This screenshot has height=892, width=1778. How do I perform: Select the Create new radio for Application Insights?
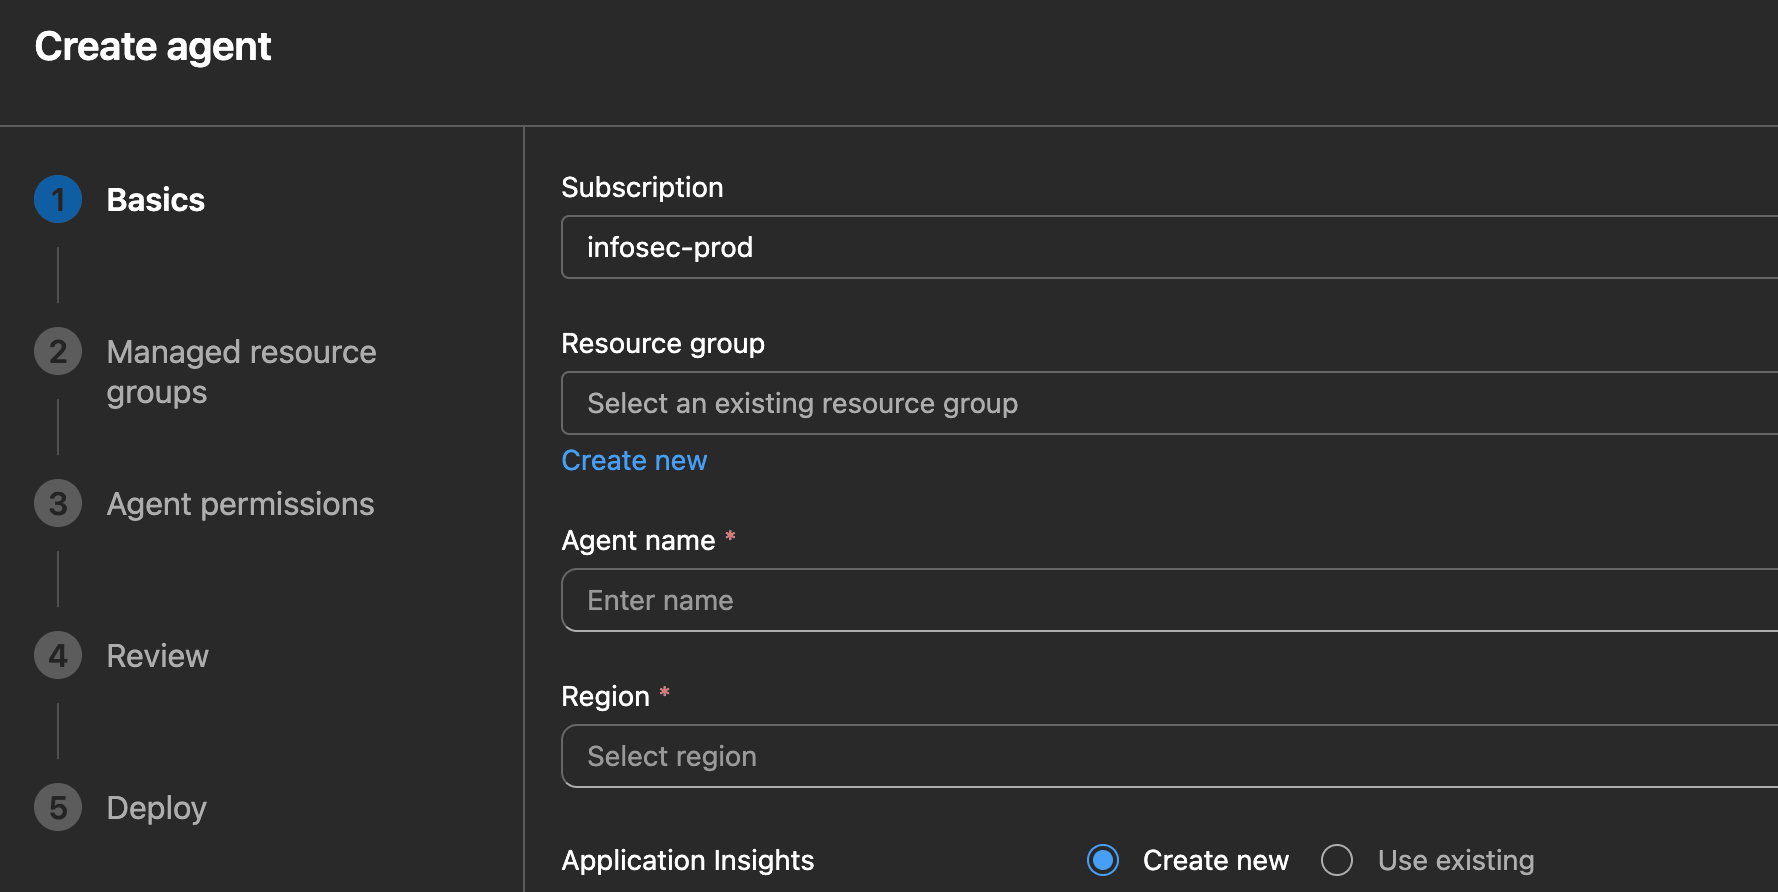click(x=1103, y=860)
